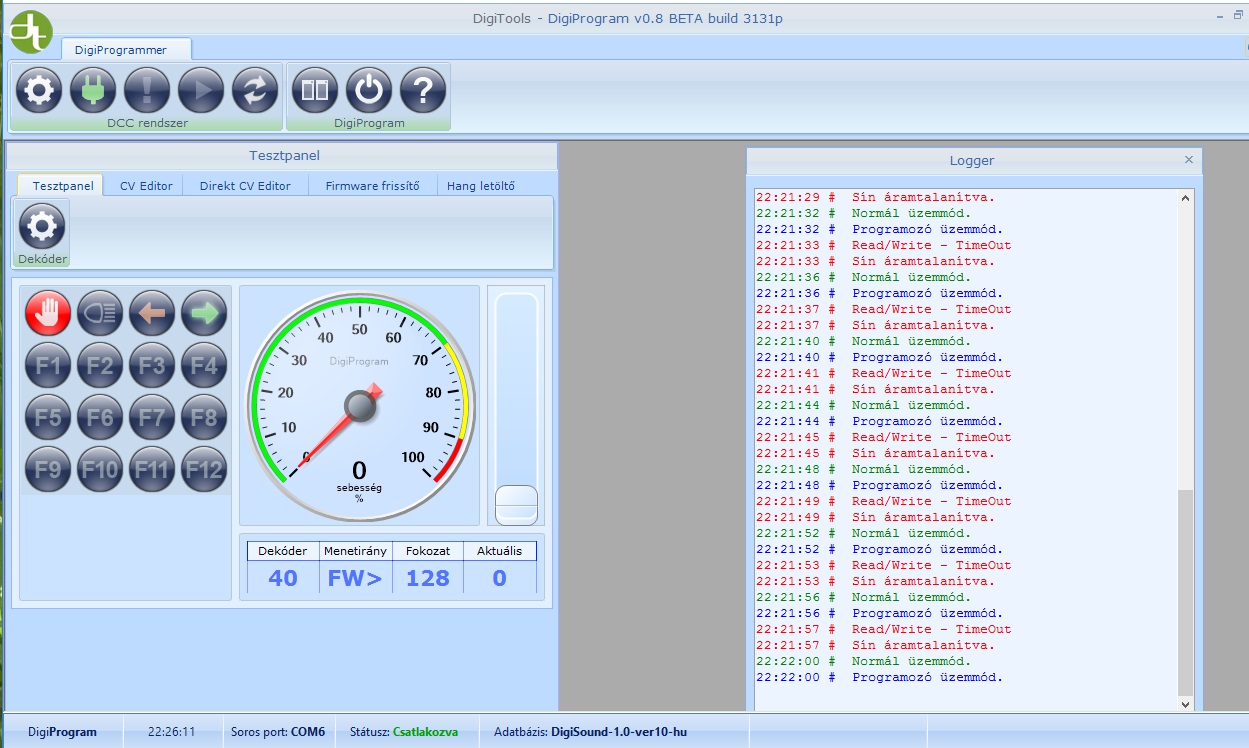Toggle function F8
The height and width of the screenshot is (748, 1249).
coord(204,417)
